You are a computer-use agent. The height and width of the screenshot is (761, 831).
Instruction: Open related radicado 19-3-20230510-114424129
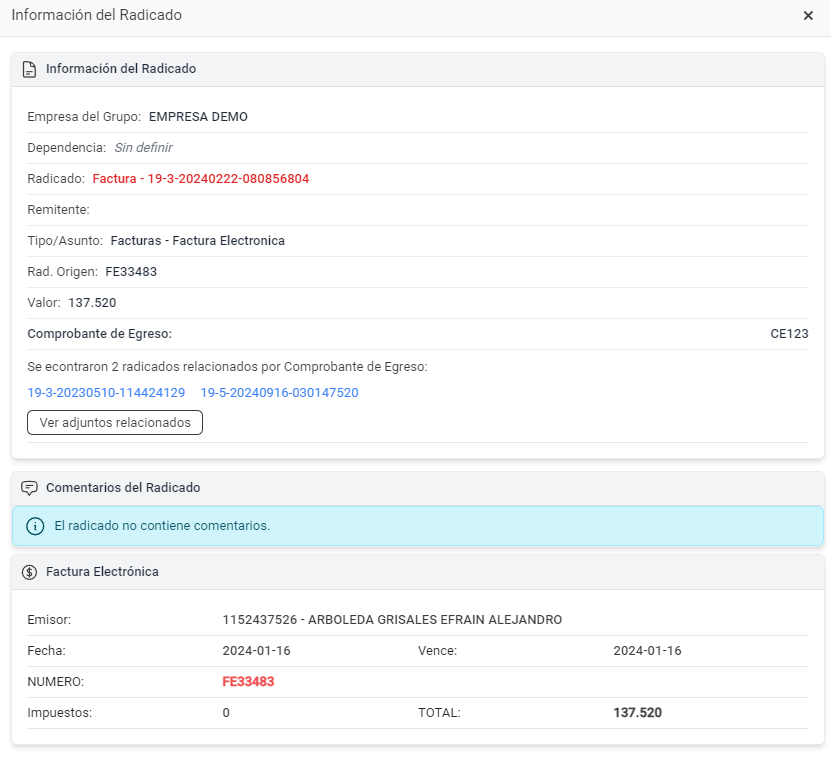click(106, 393)
